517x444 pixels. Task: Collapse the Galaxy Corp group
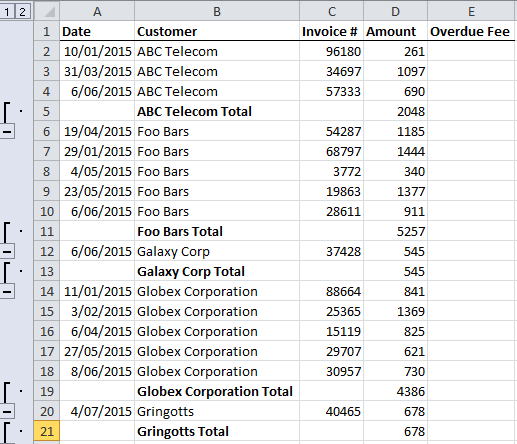point(7,292)
